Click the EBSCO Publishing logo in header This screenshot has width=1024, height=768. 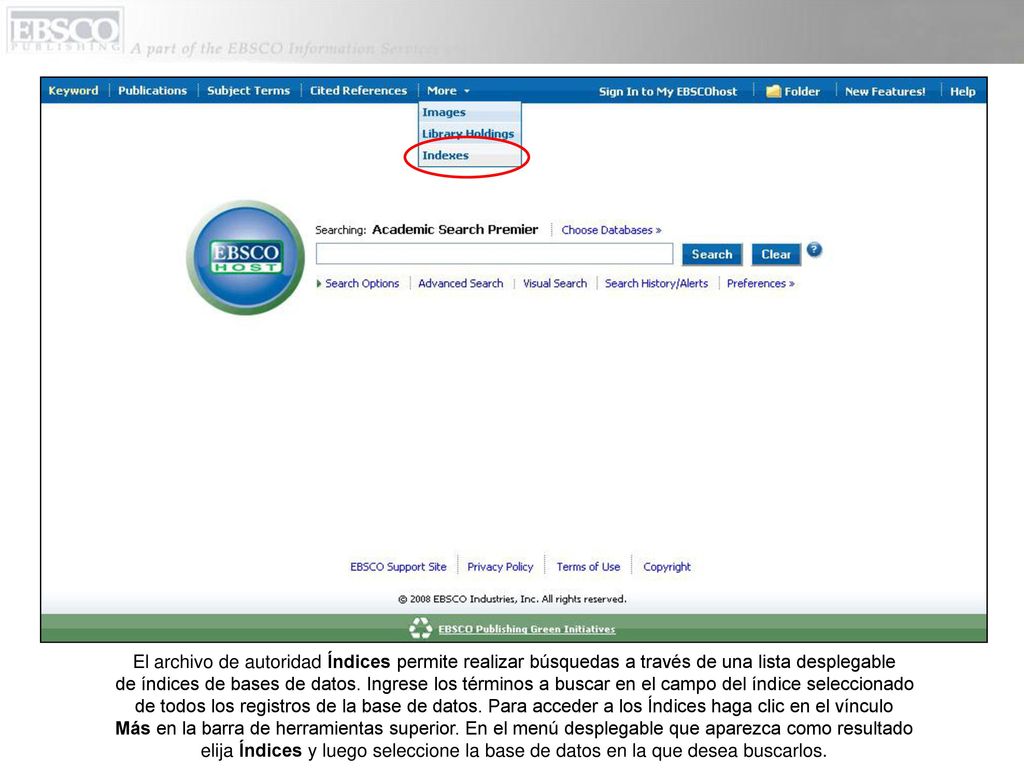pyautogui.click(x=65, y=30)
